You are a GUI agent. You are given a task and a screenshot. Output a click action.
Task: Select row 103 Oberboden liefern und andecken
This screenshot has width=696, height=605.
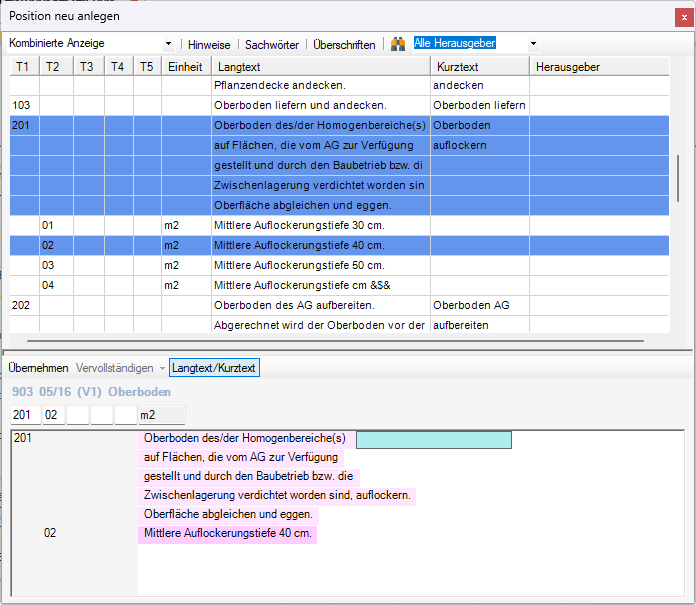(x=339, y=105)
